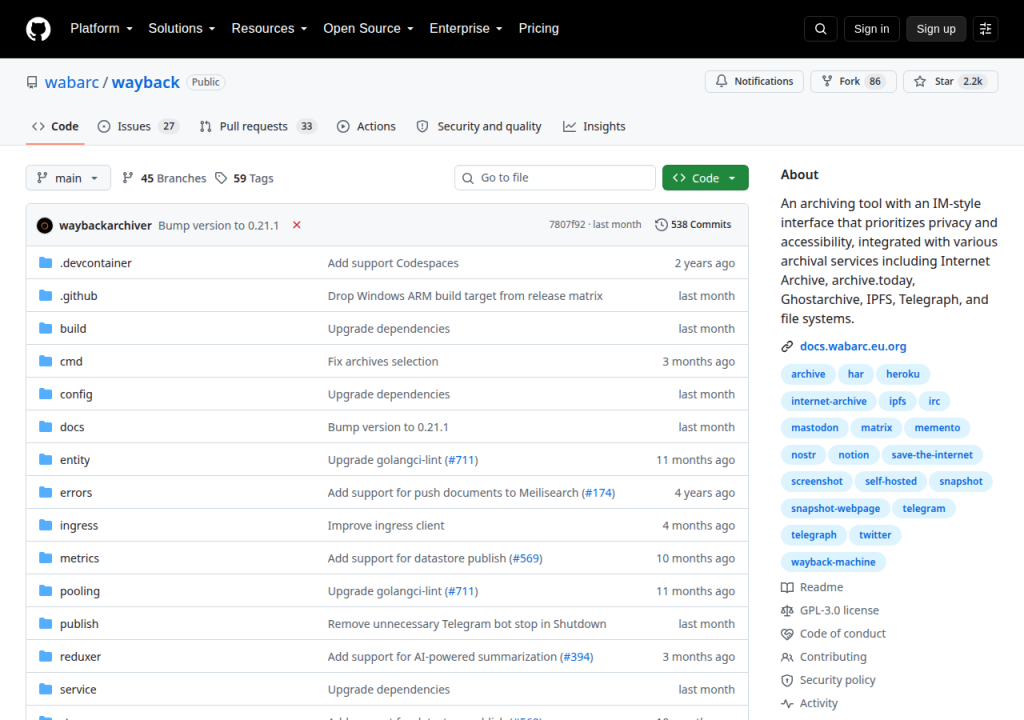Open the Insights tab
Screen dimensions: 1024x720
[594, 127]
